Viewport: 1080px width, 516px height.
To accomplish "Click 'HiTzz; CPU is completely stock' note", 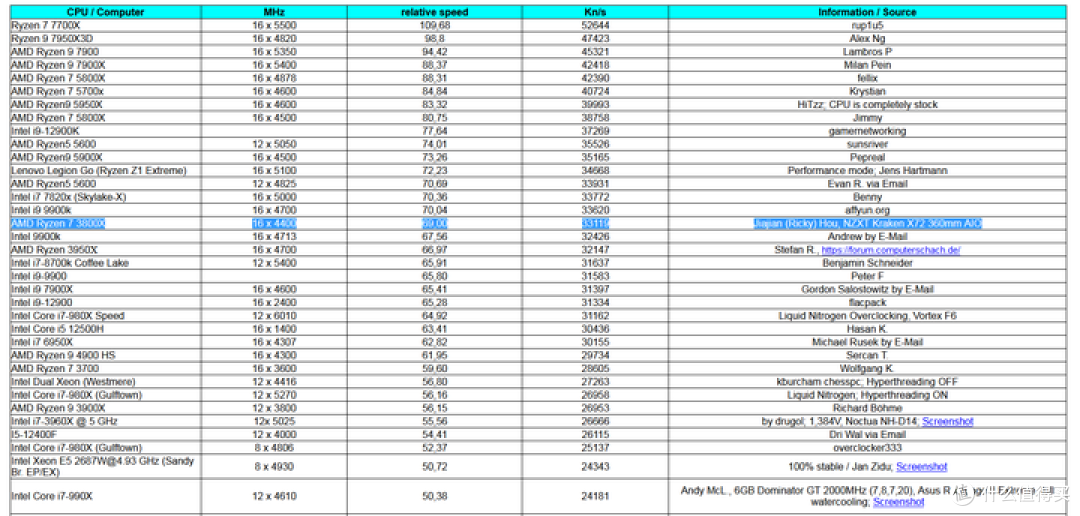I will click(867, 105).
